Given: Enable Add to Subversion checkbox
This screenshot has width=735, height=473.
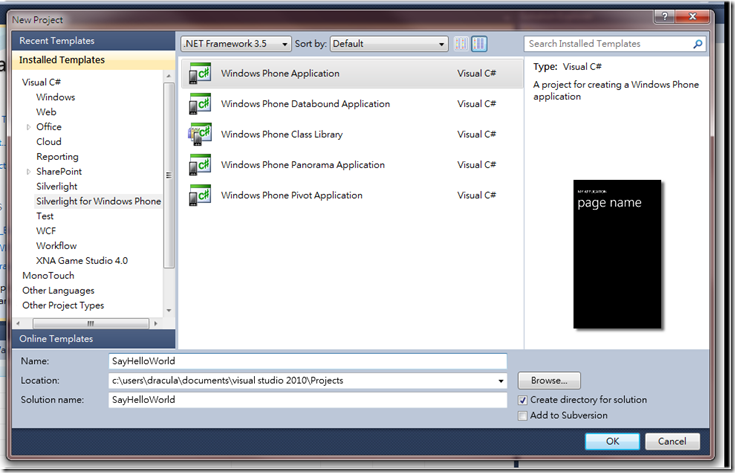Looking at the screenshot, I should coord(523,416).
